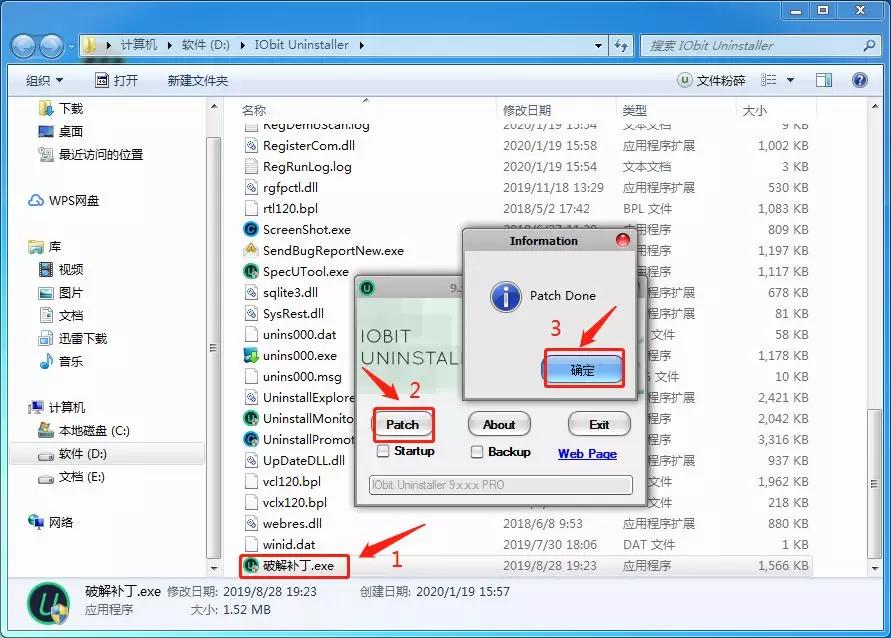Click the Forward navigation arrow

point(52,46)
